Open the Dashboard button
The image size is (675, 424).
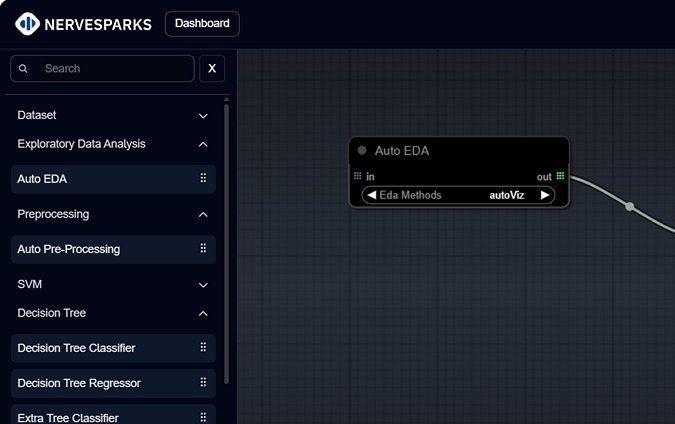(x=202, y=23)
